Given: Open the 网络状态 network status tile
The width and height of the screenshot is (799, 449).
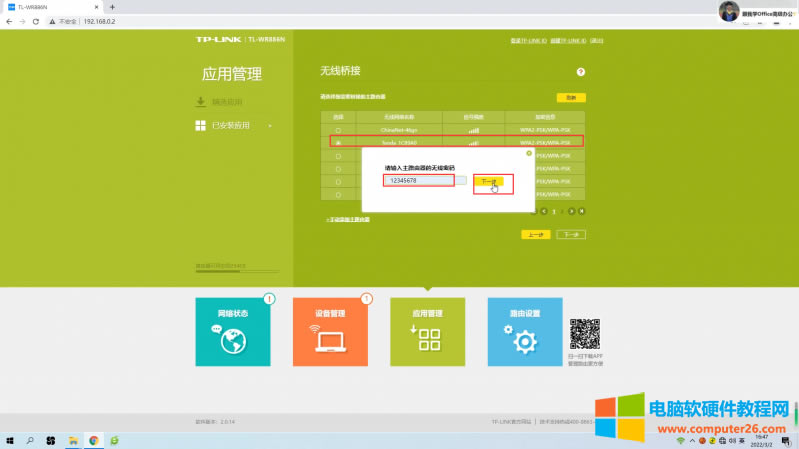Looking at the screenshot, I should point(232,331).
